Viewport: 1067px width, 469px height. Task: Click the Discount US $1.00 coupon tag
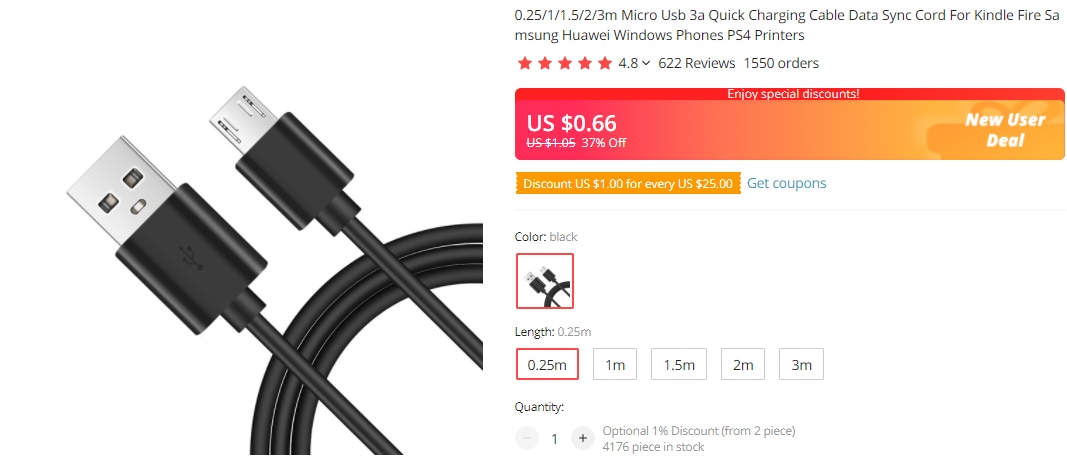coord(628,184)
